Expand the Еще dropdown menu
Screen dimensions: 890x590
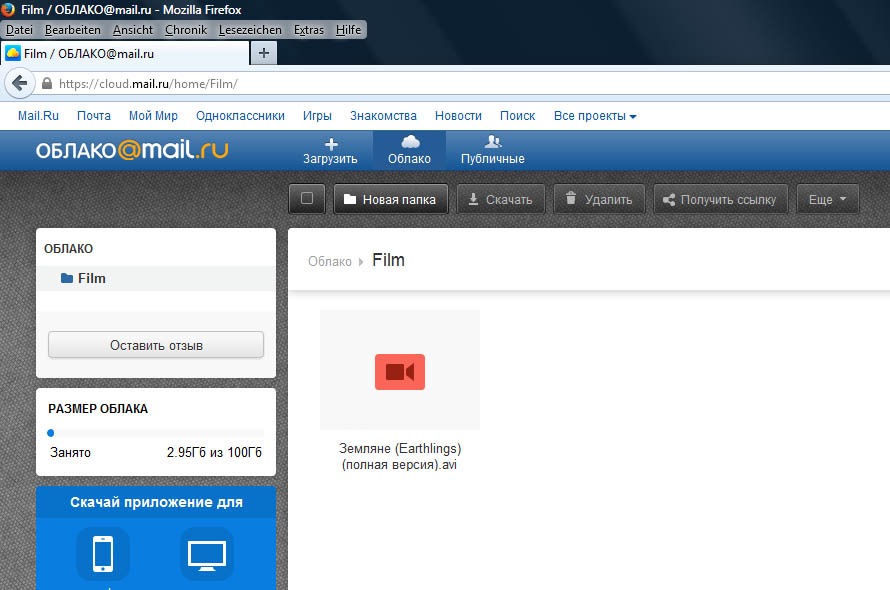click(x=827, y=199)
